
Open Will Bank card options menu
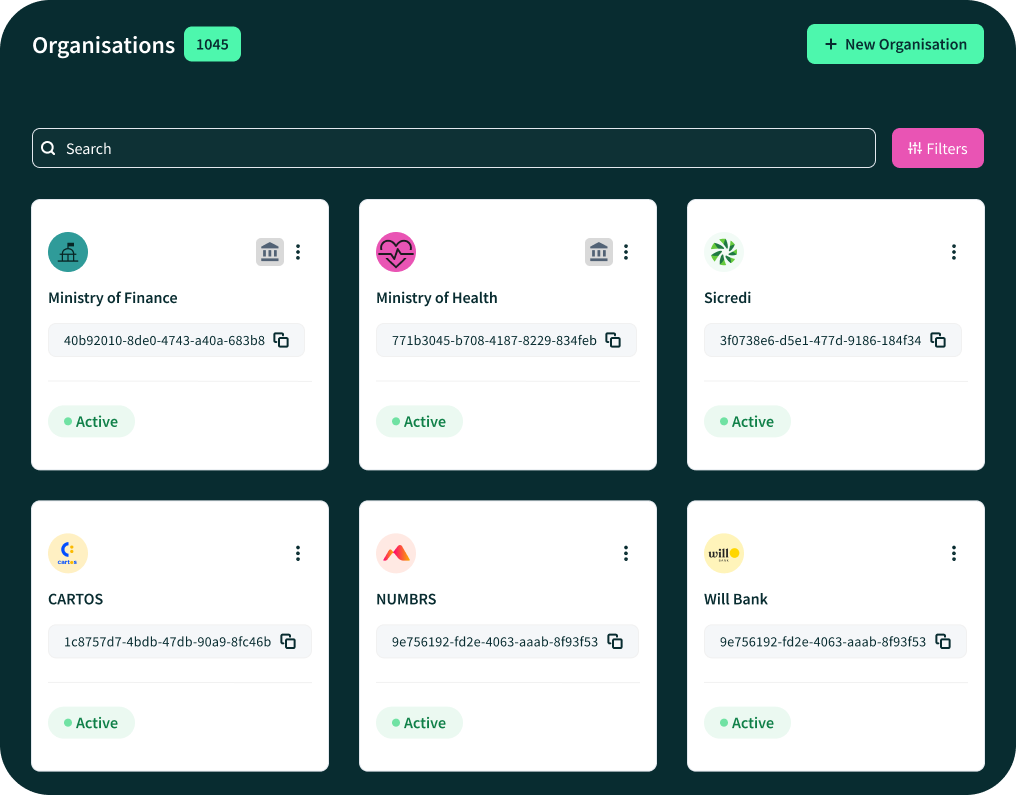point(954,553)
